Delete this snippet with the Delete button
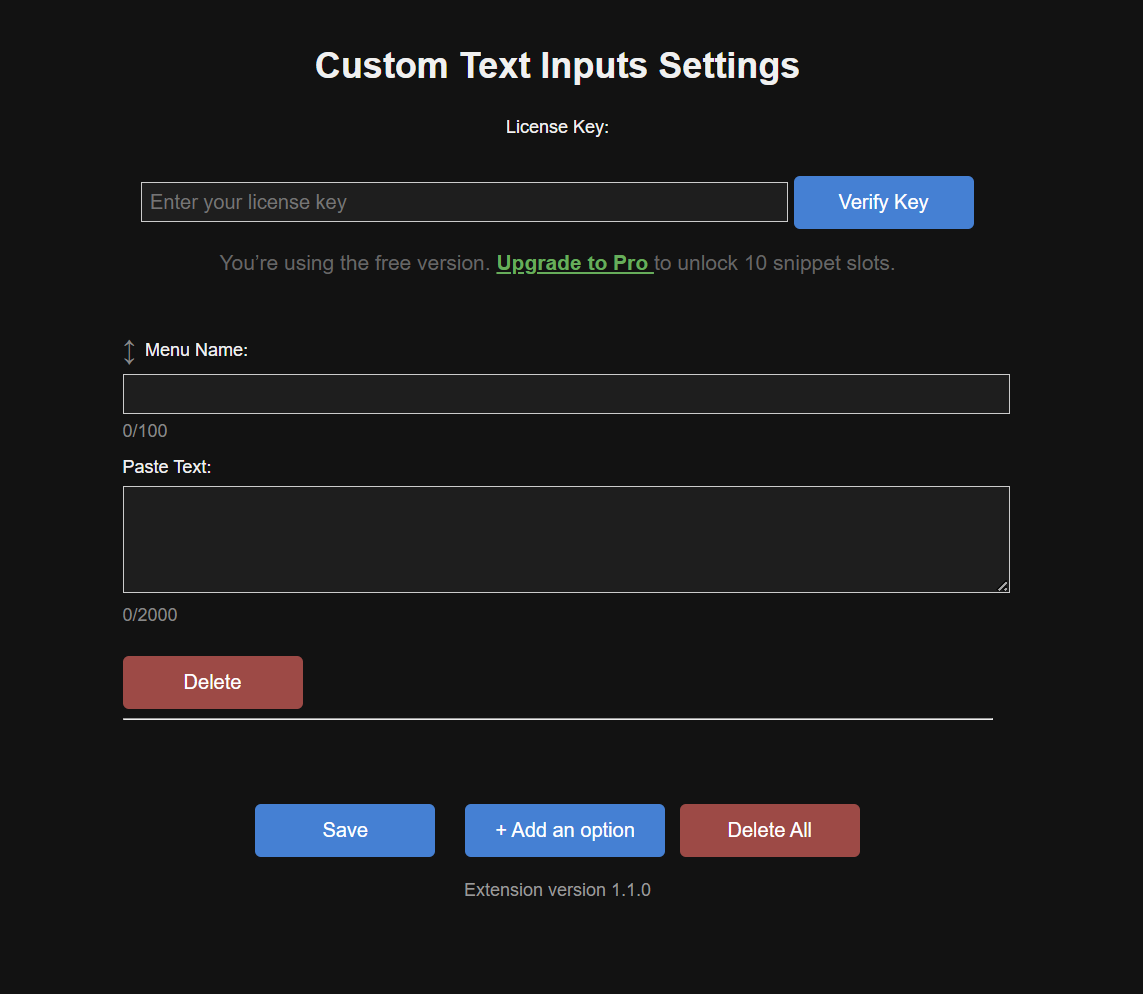Viewport: 1143px width, 994px height. (x=213, y=682)
